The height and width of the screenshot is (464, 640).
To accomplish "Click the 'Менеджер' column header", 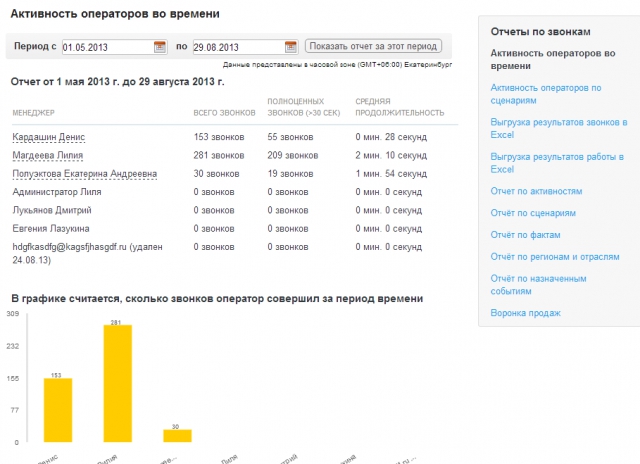I will (x=33, y=113).
